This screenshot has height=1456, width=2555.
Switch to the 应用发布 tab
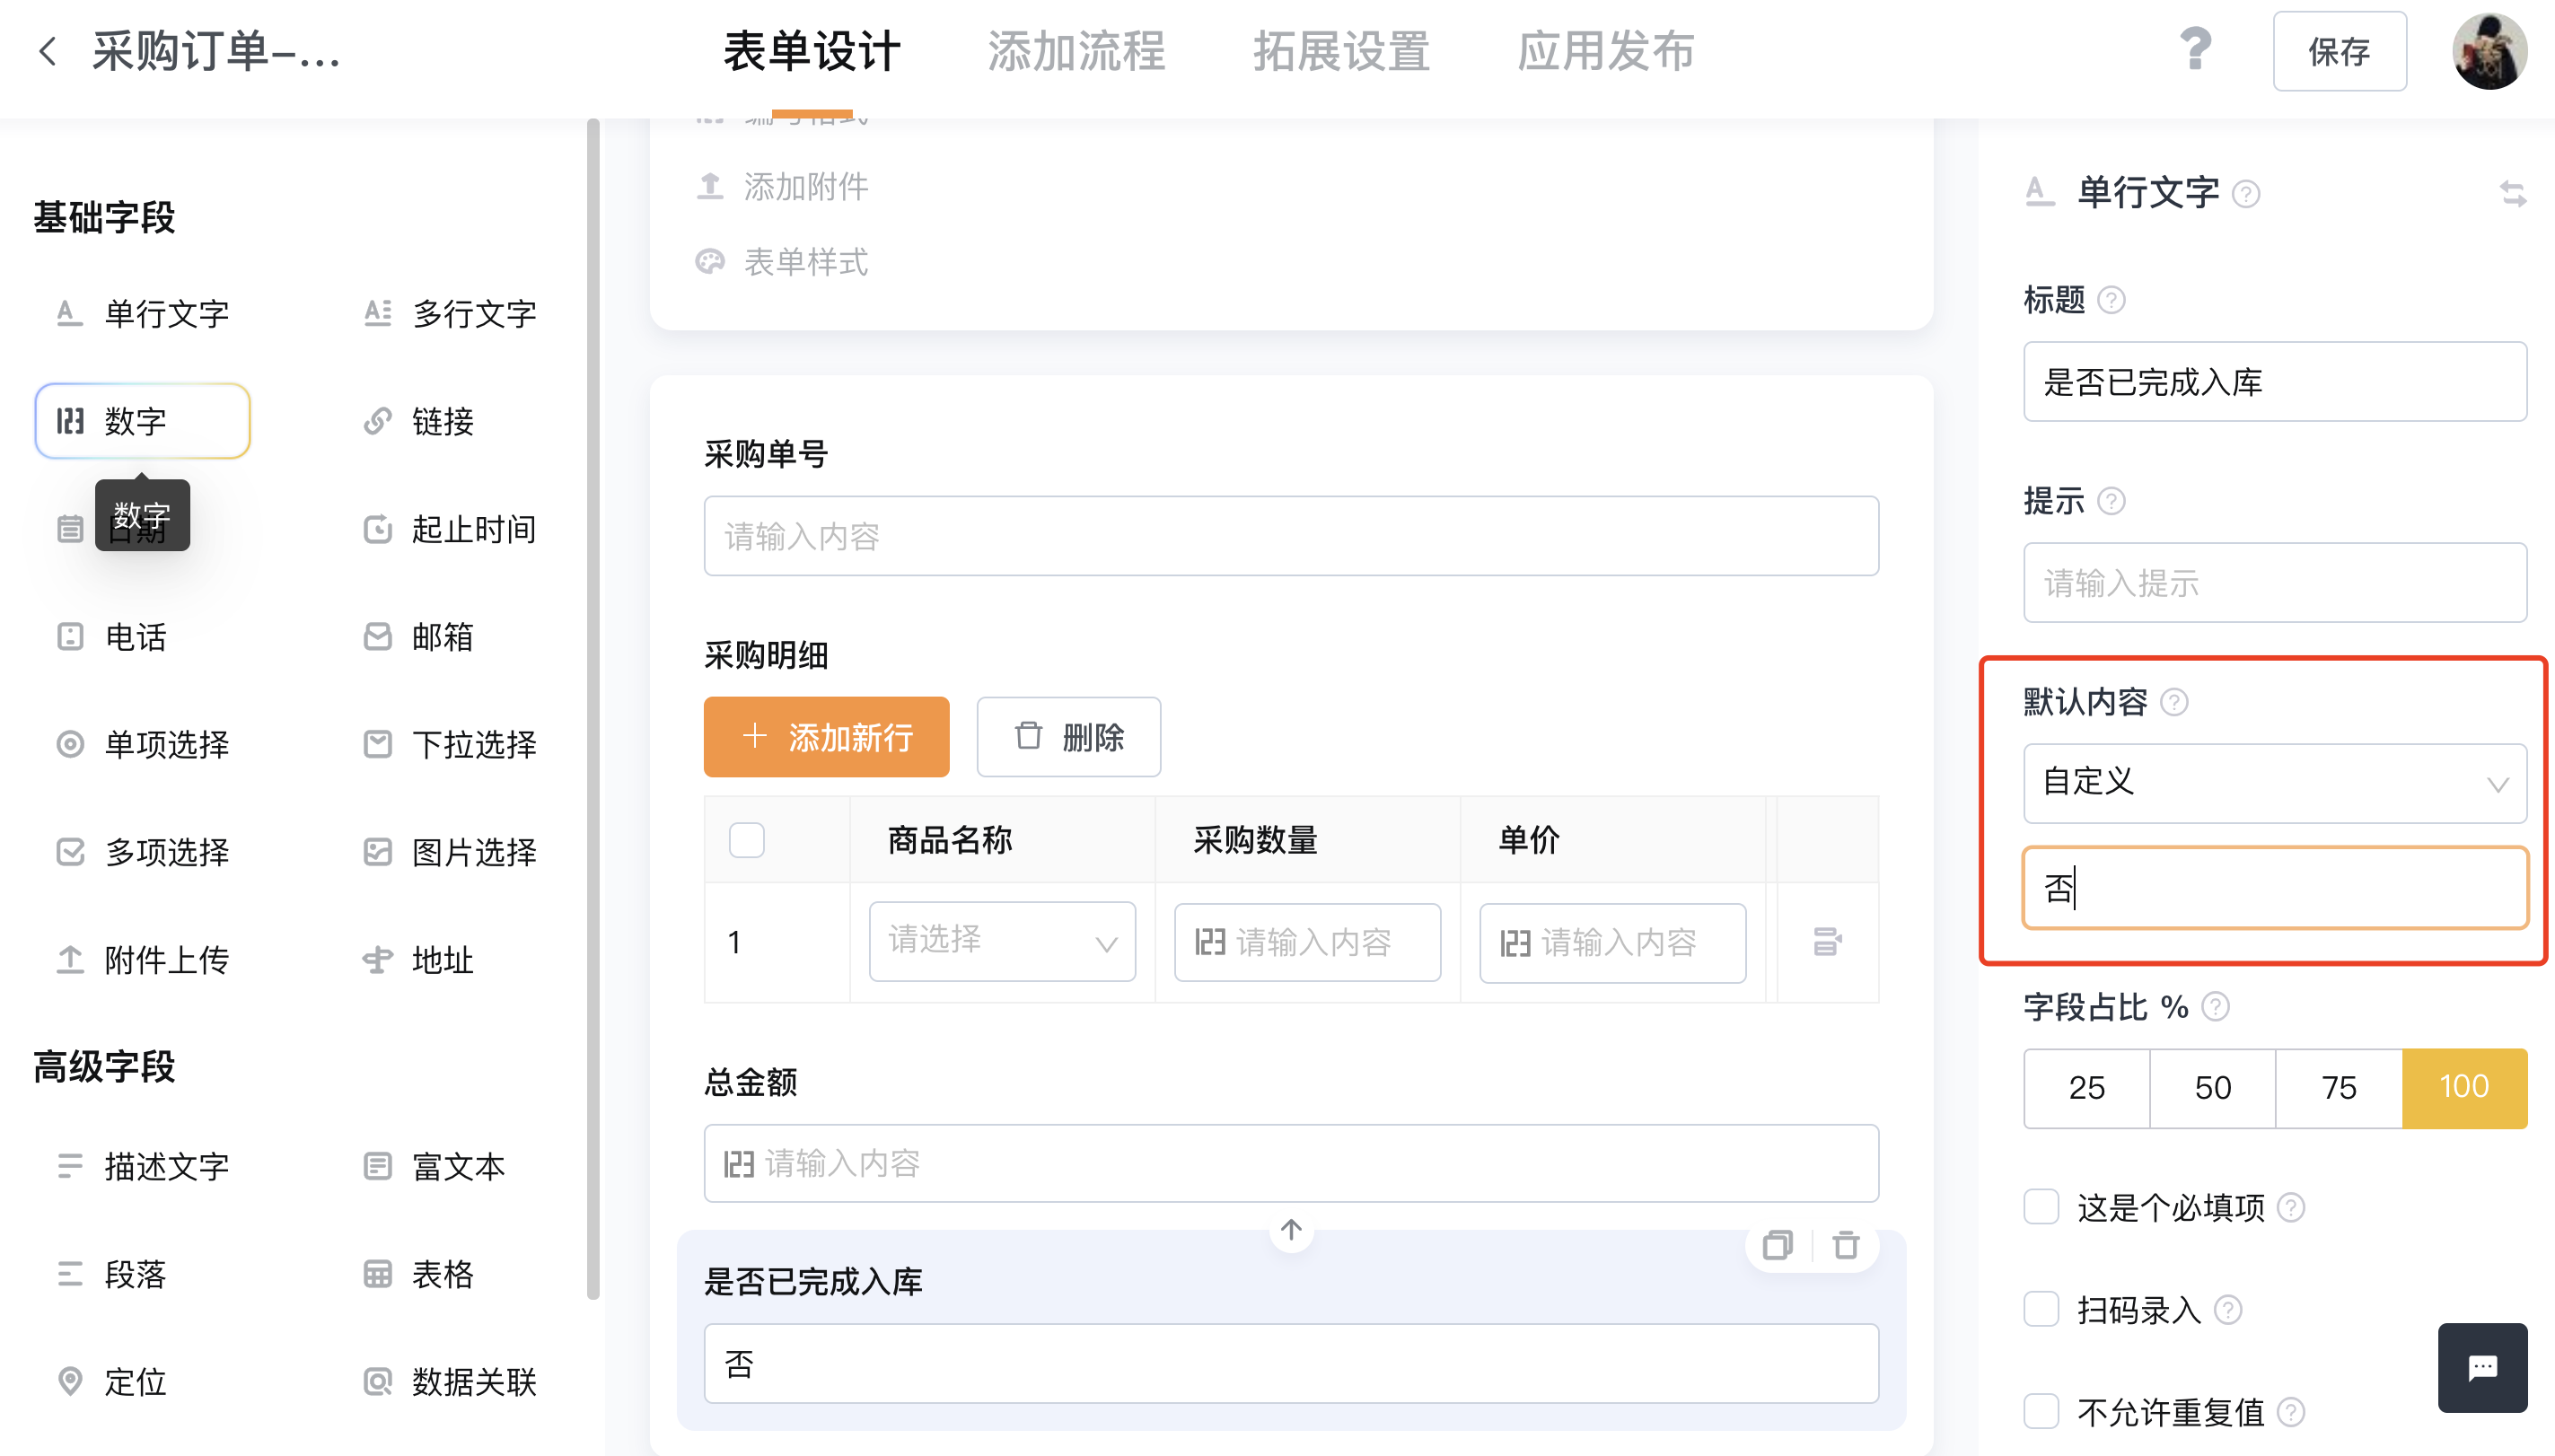click(1606, 51)
